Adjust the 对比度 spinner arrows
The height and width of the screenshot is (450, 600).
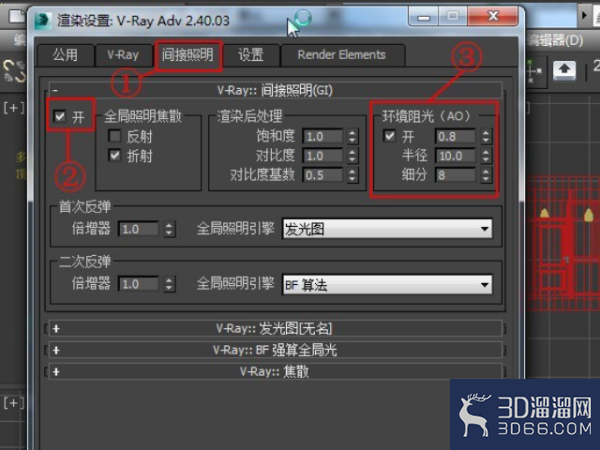[x=352, y=156]
